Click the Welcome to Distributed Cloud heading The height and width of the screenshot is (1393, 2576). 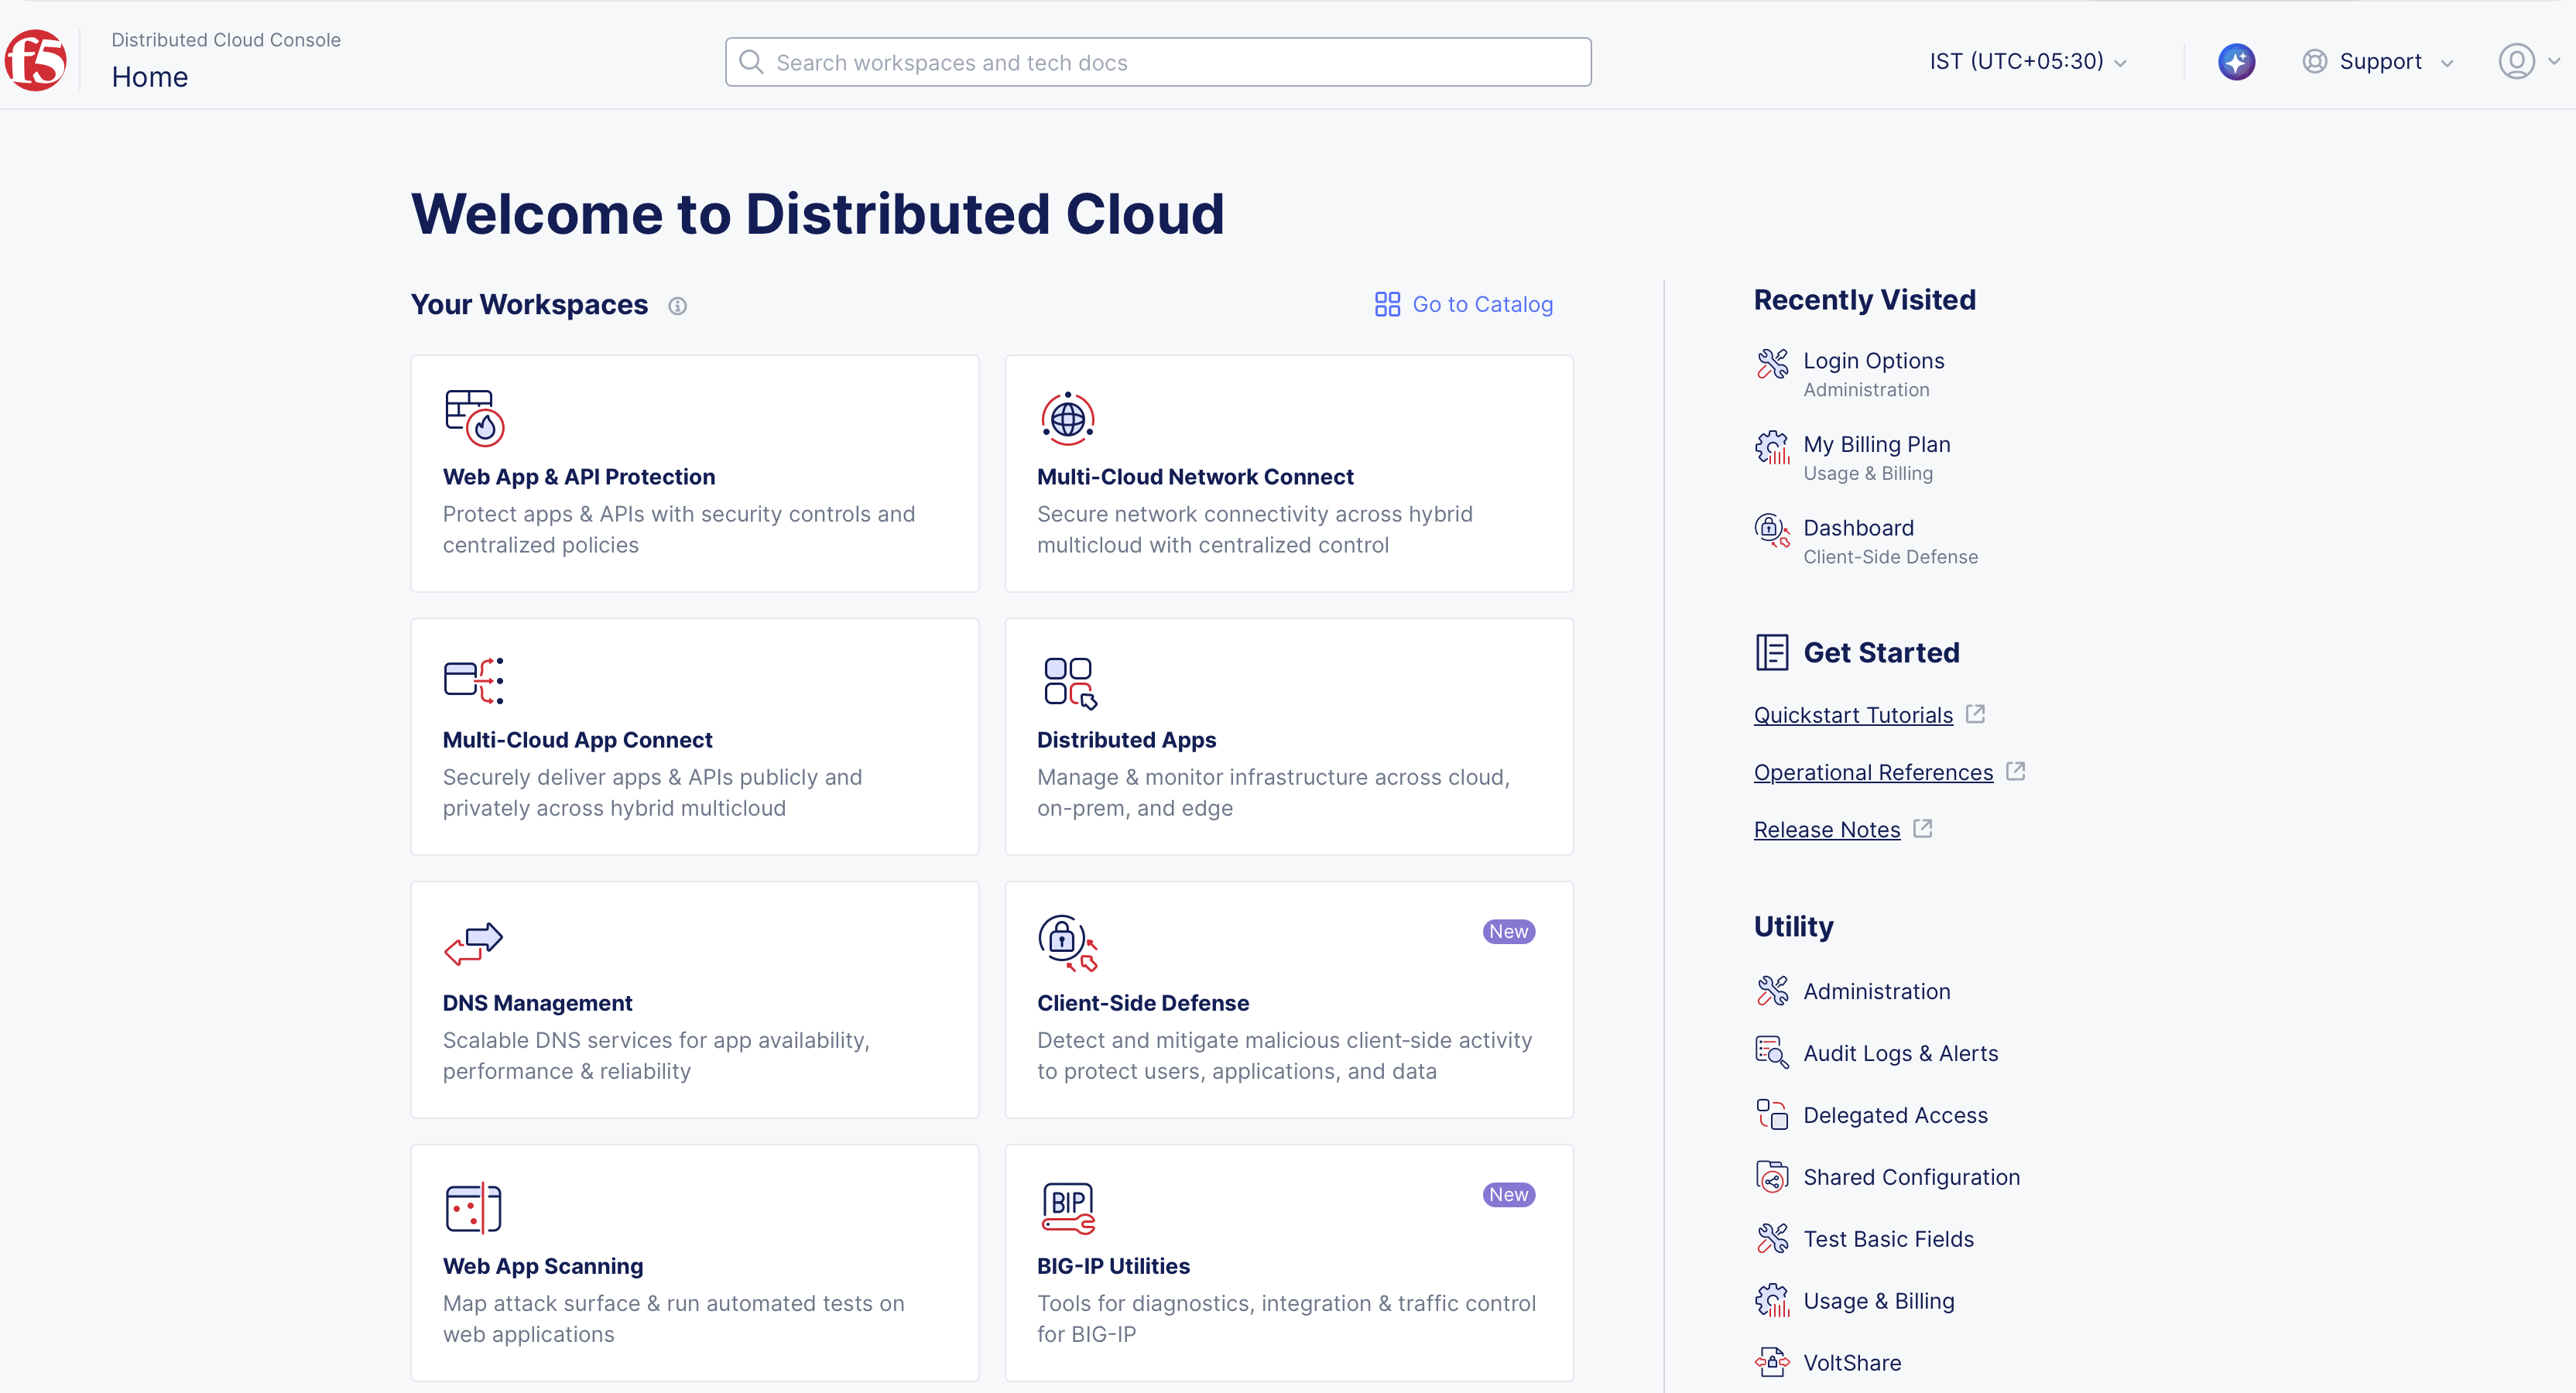(x=818, y=214)
